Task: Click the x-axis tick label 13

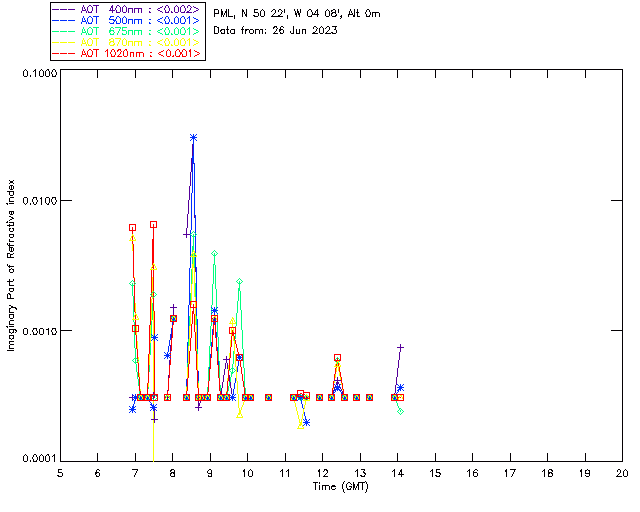Action: click(360, 473)
